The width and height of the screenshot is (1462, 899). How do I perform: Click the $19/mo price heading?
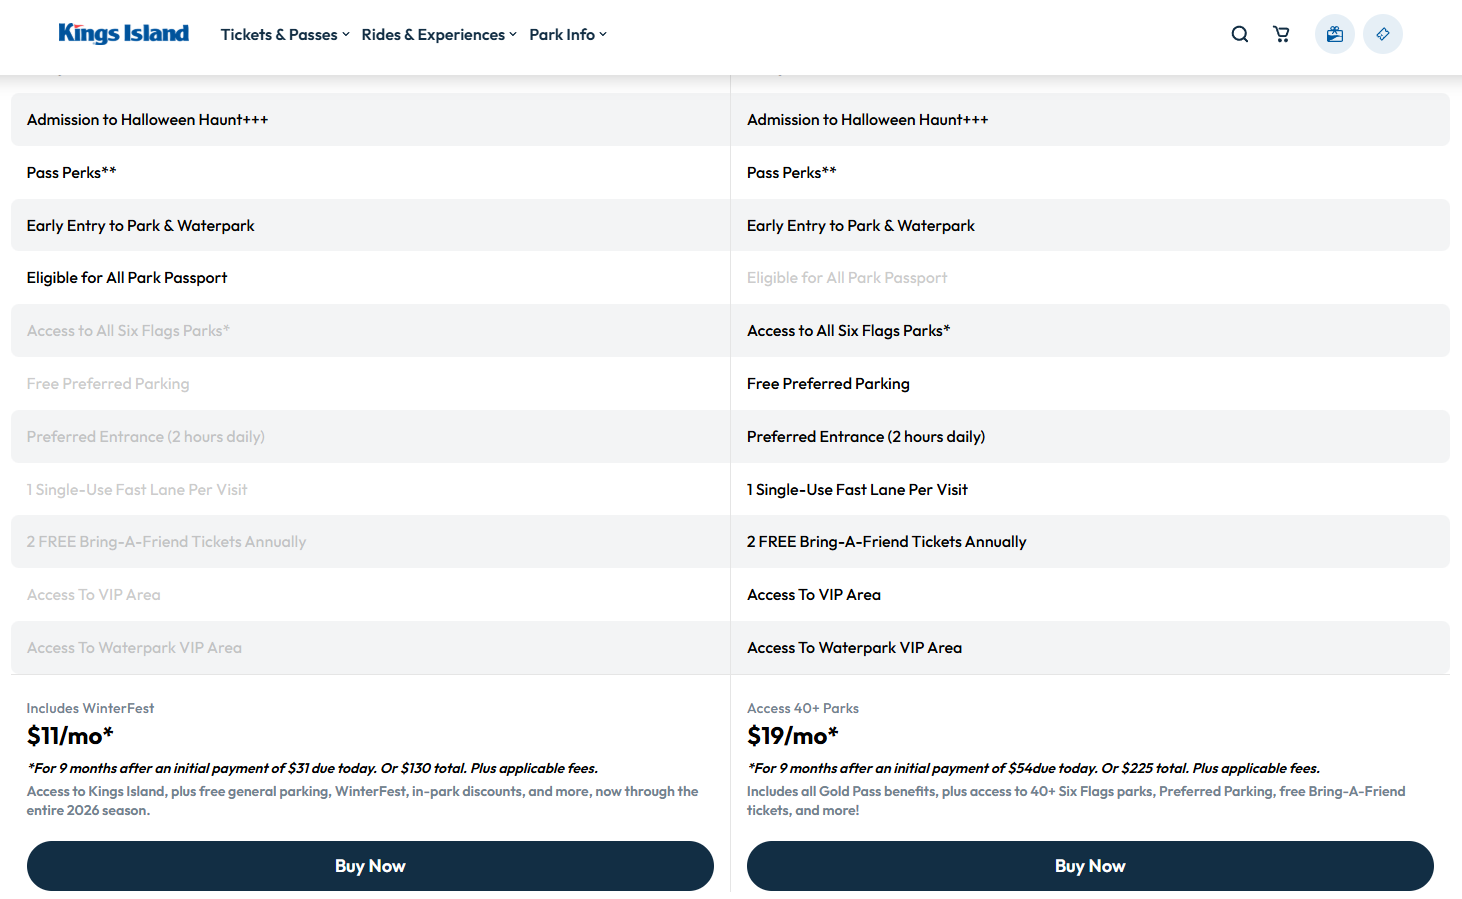pos(792,736)
